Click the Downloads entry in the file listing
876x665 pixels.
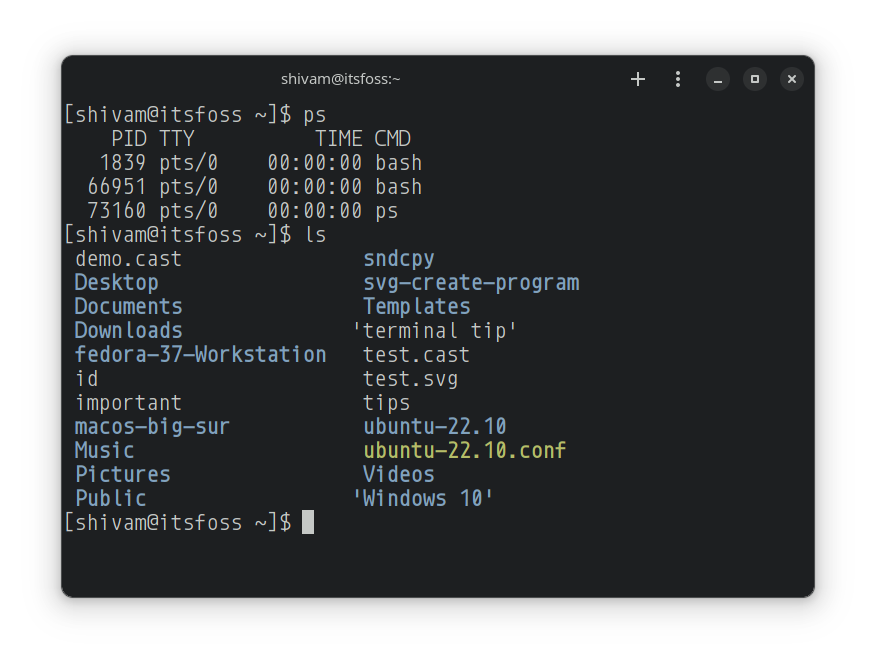[128, 330]
